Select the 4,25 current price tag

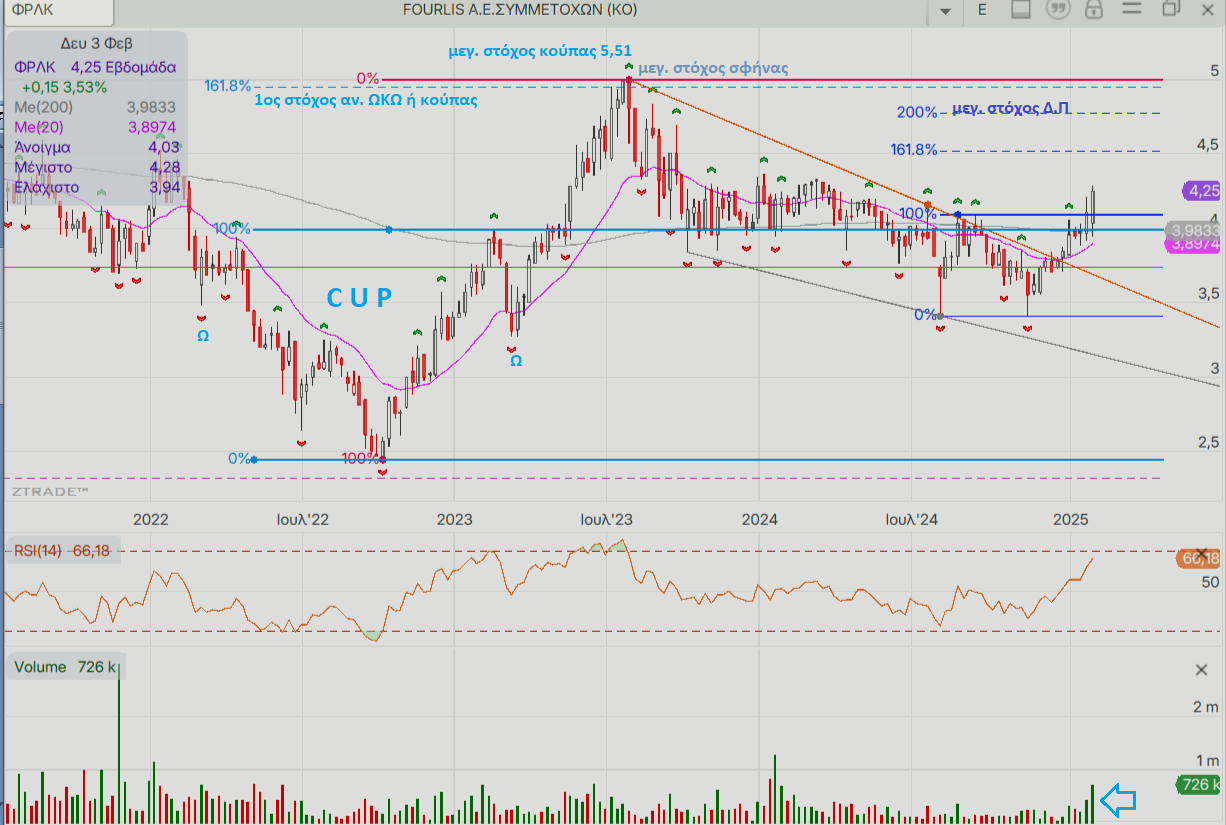click(1202, 190)
